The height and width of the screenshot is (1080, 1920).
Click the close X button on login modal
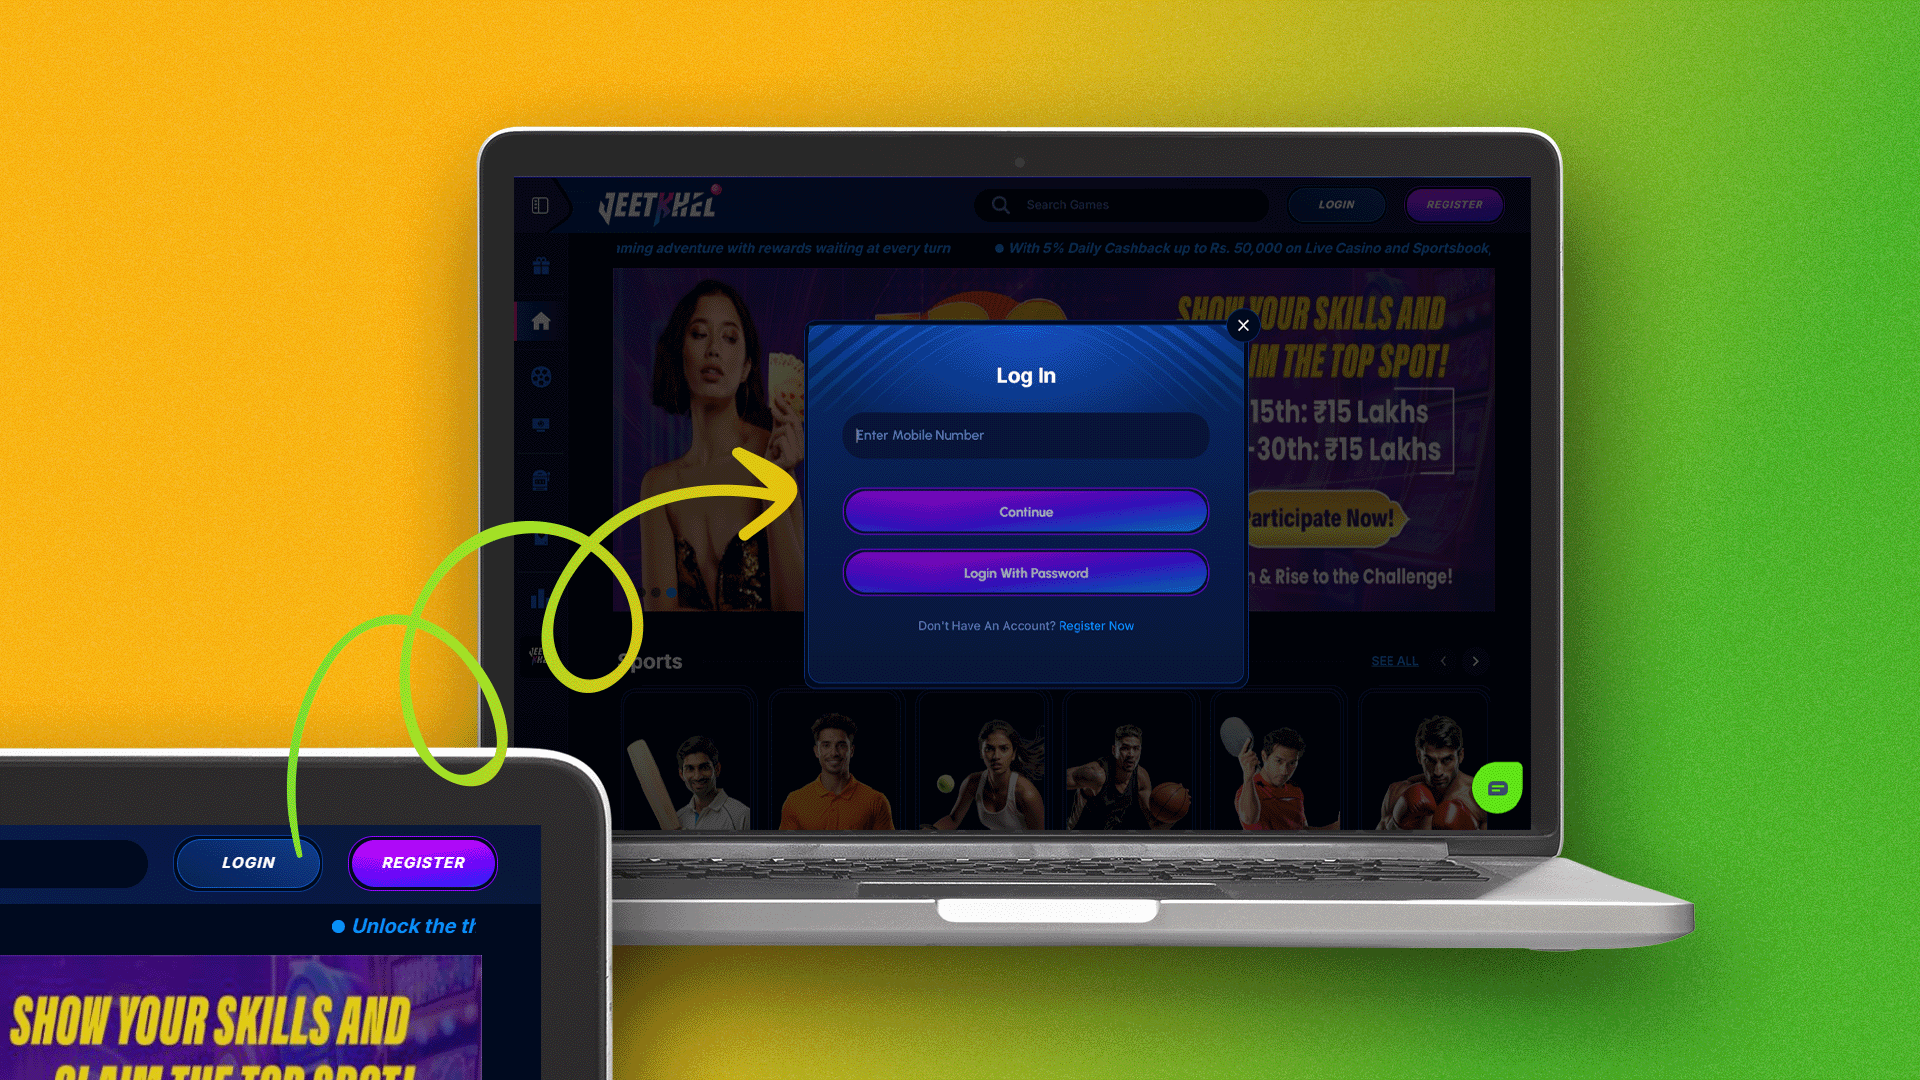pyautogui.click(x=1242, y=326)
